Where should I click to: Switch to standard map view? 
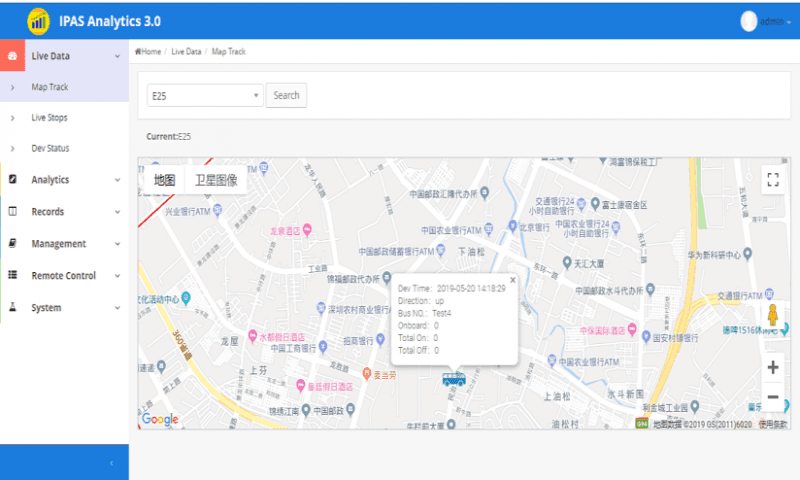point(165,181)
